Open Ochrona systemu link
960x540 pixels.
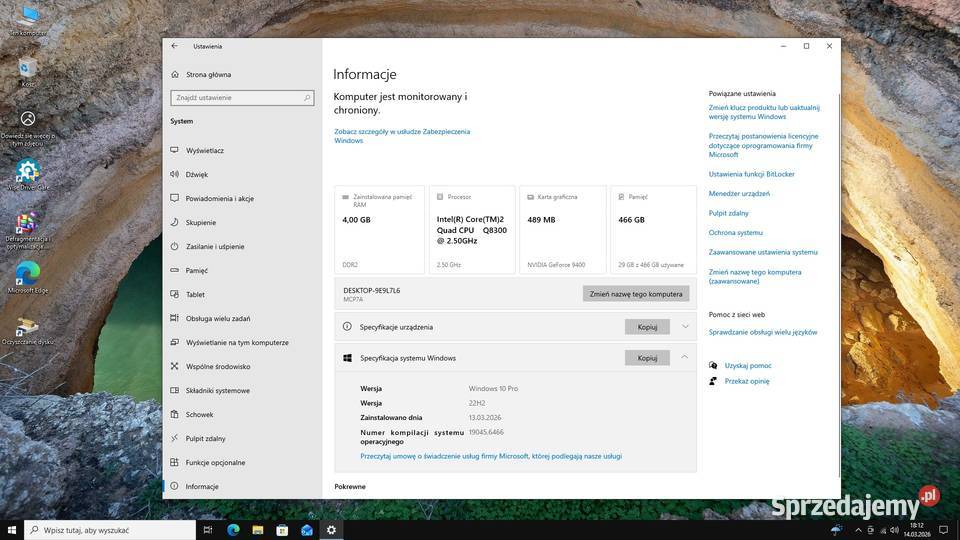coord(735,233)
